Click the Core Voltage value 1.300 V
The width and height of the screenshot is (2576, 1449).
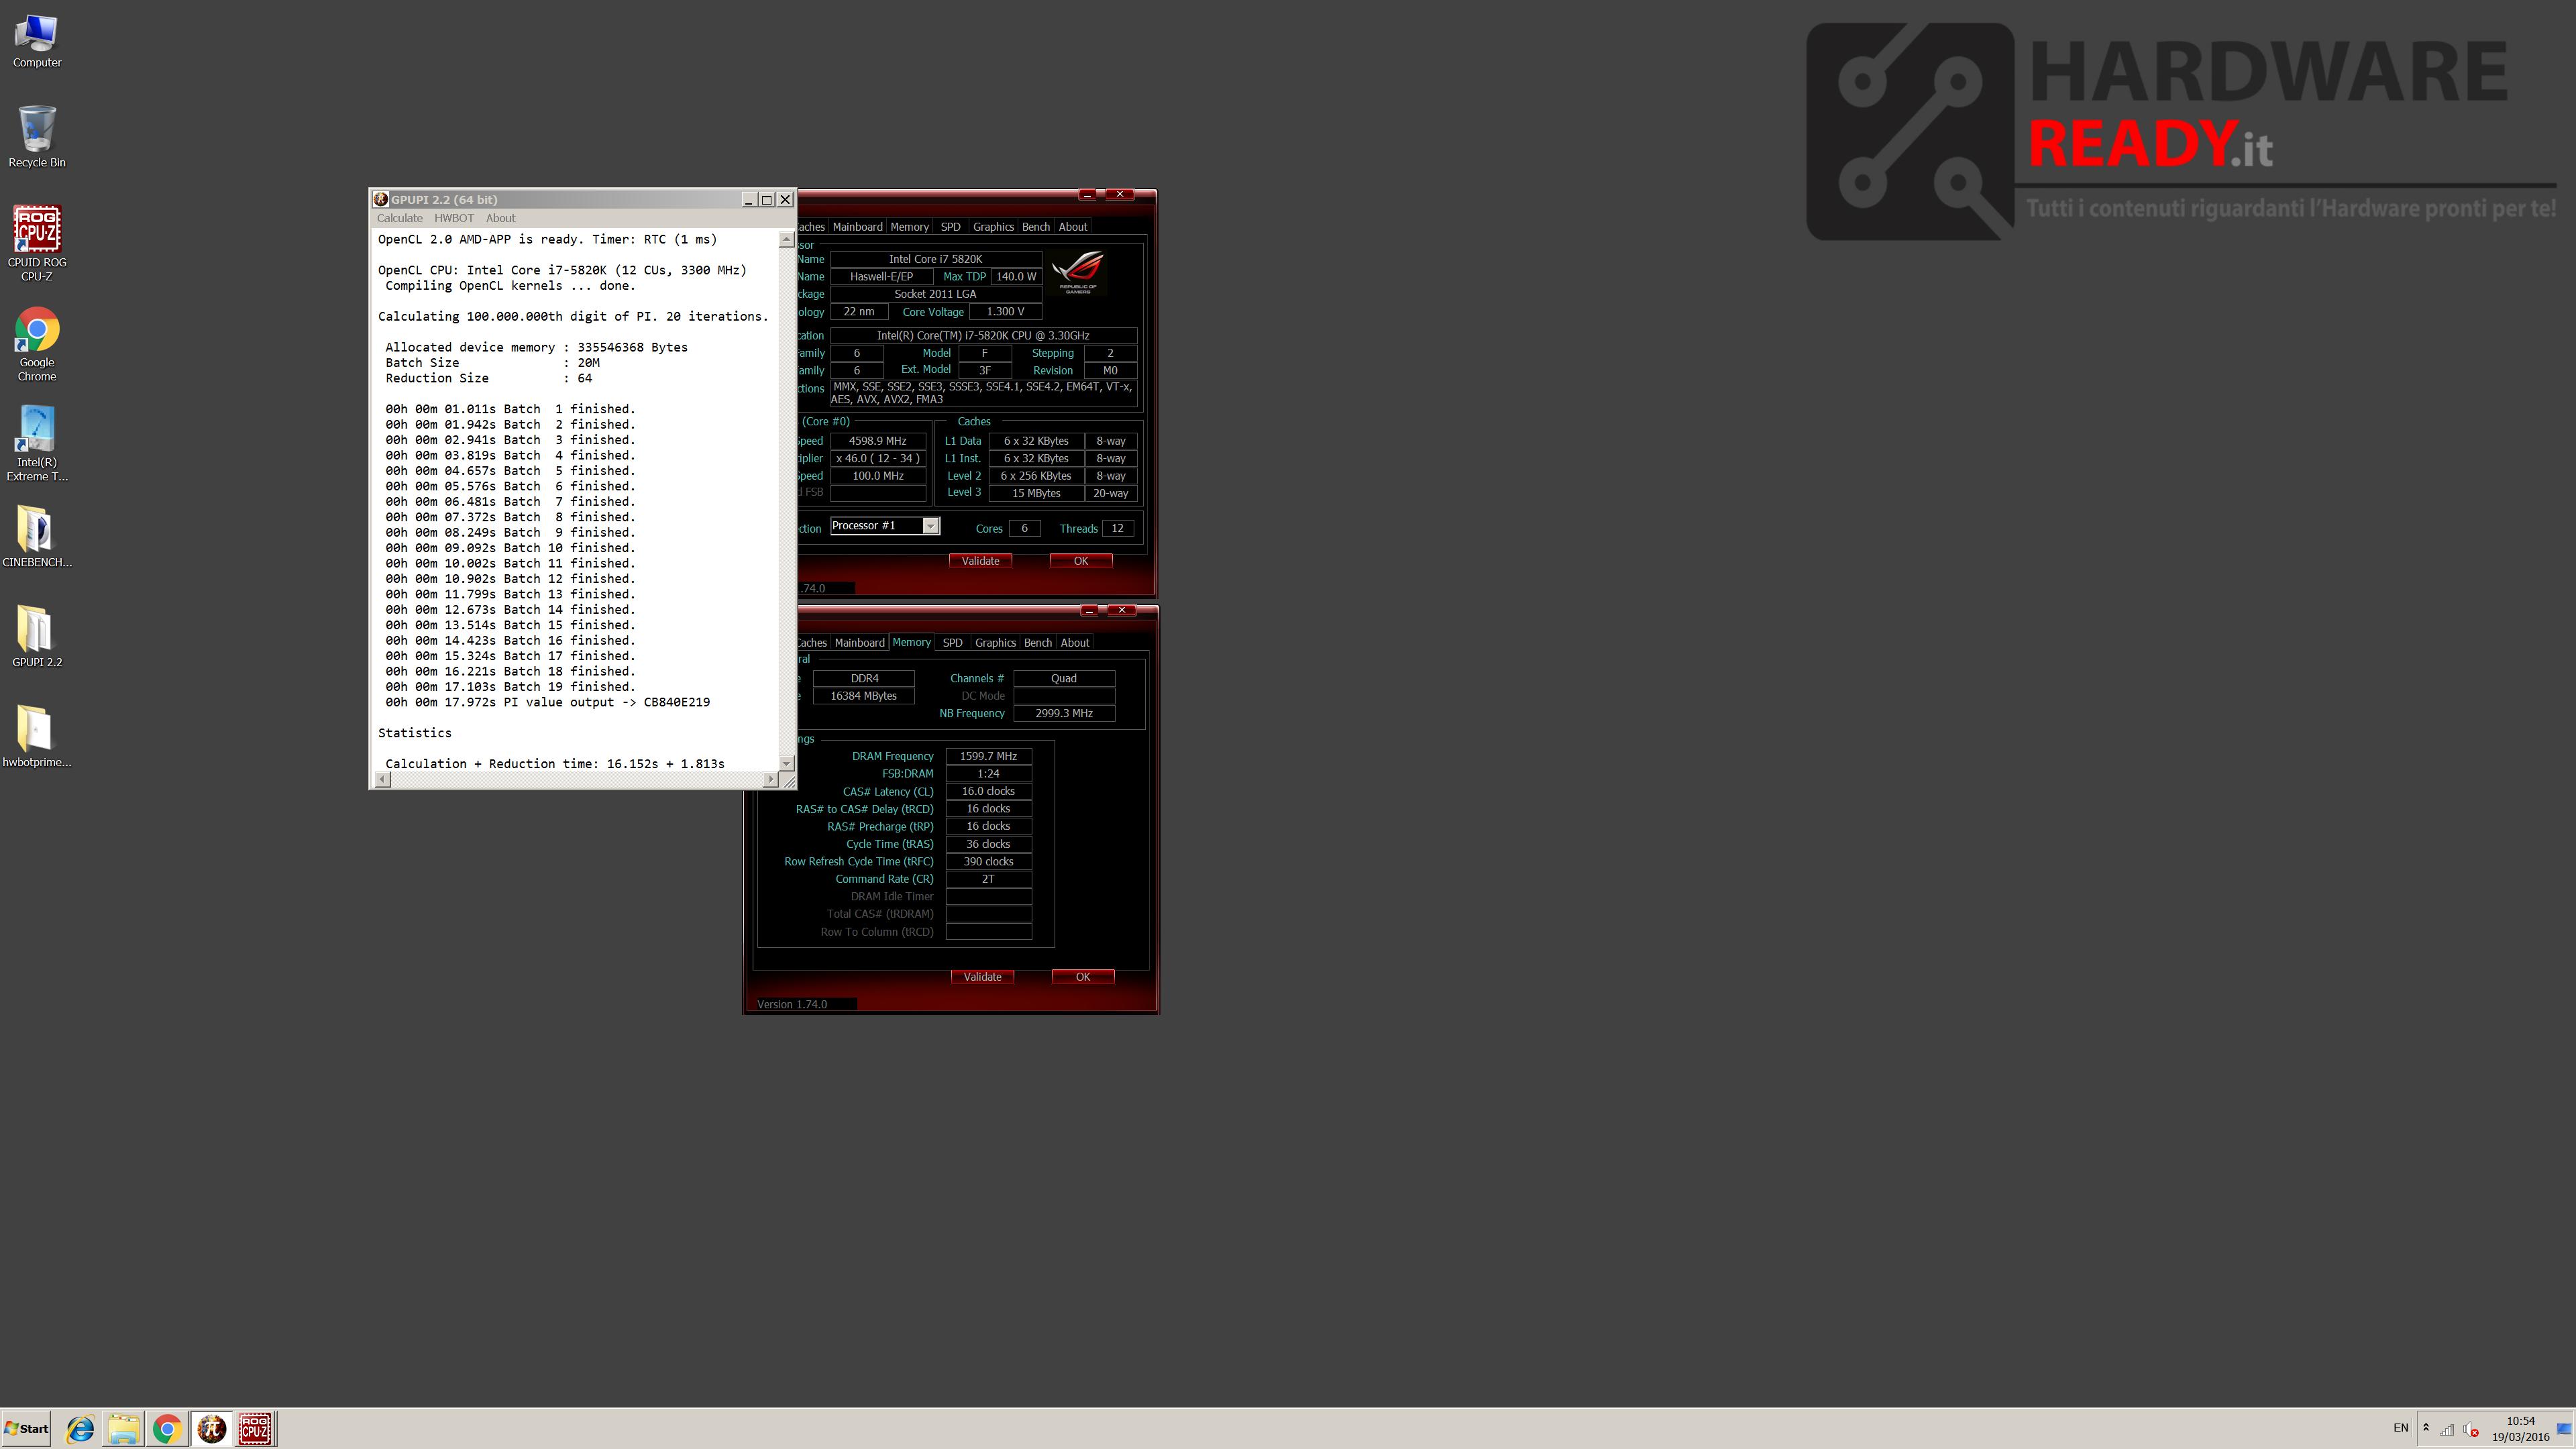click(x=1005, y=312)
